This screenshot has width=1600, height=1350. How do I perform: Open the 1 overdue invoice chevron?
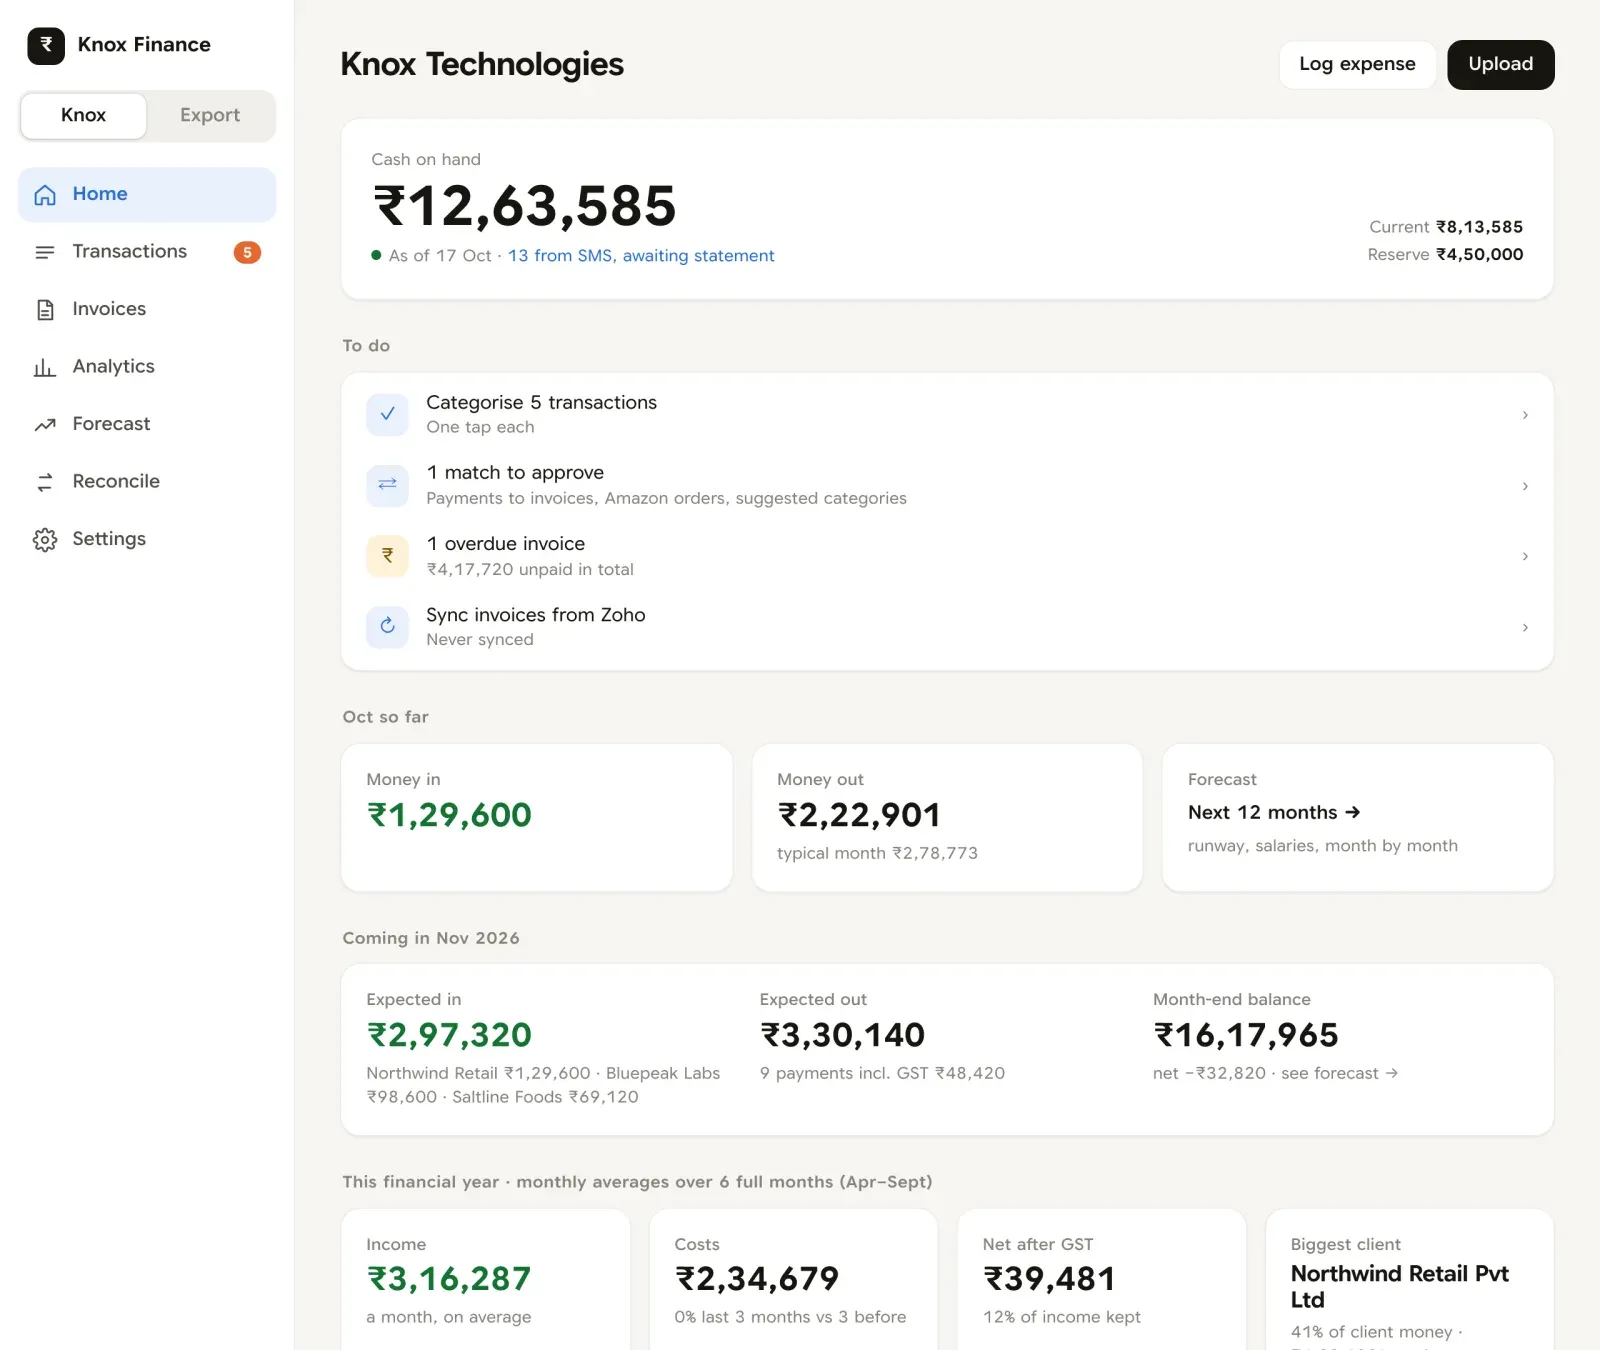click(1525, 556)
